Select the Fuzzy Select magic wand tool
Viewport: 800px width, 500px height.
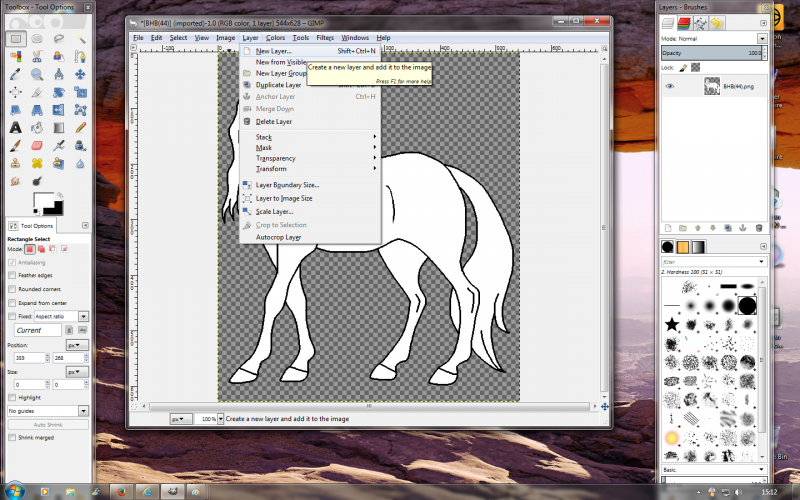click(80, 39)
